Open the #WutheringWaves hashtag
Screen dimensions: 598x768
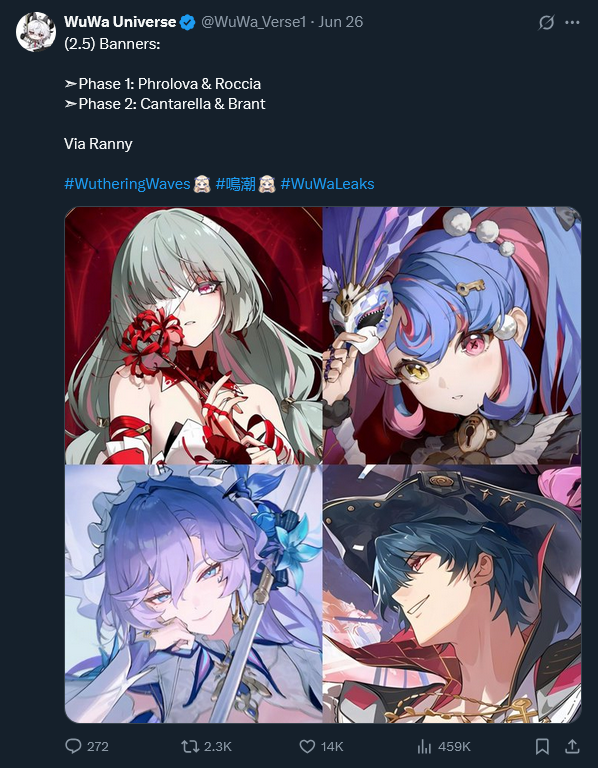[x=127, y=184]
